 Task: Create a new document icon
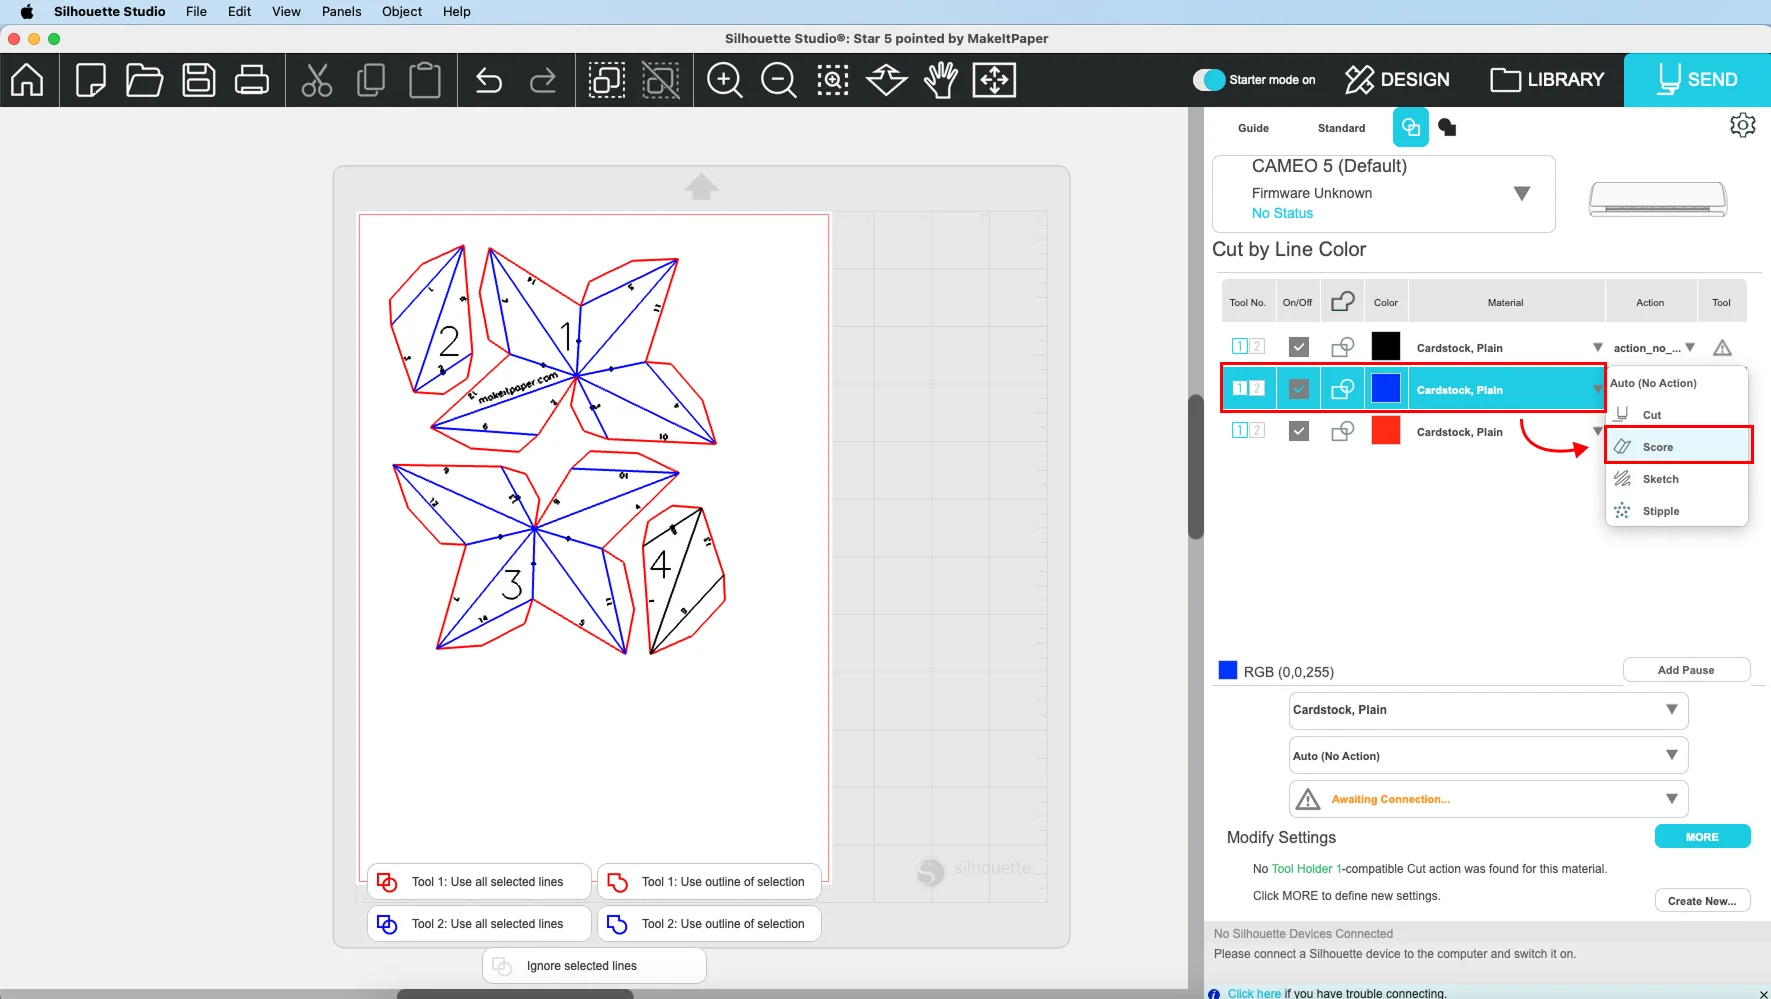click(91, 79)
